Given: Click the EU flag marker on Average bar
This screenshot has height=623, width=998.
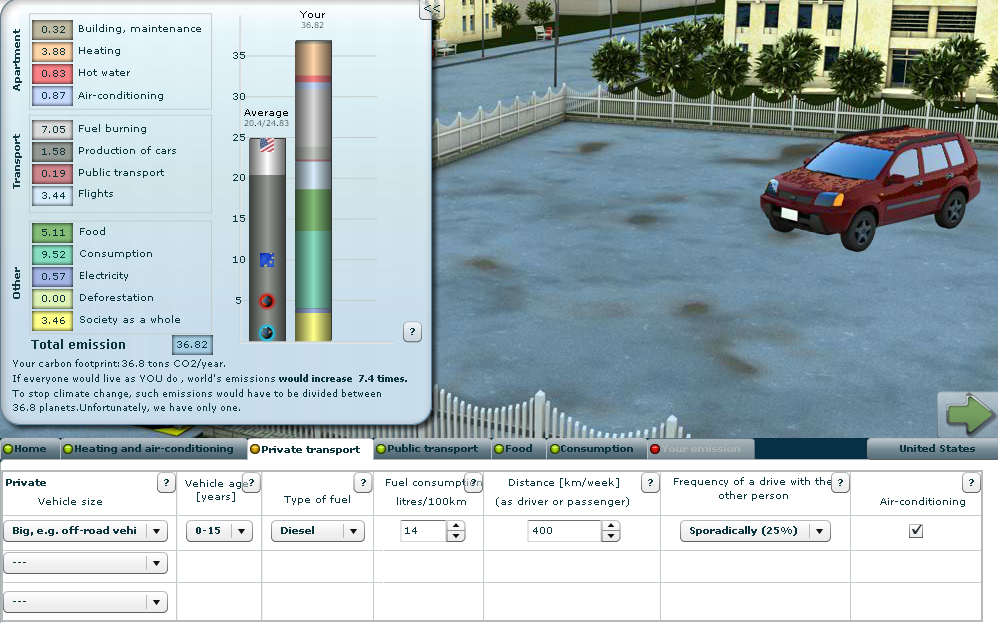Looking at the screenshot, I should click(267, 260).
